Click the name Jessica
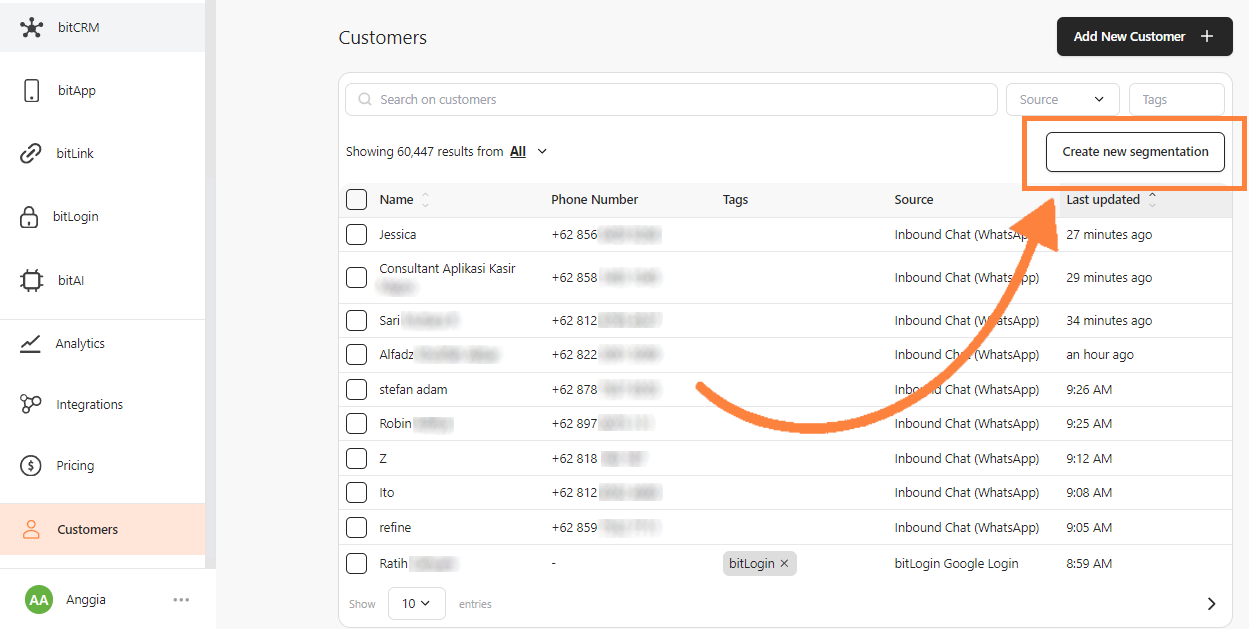 397,235
